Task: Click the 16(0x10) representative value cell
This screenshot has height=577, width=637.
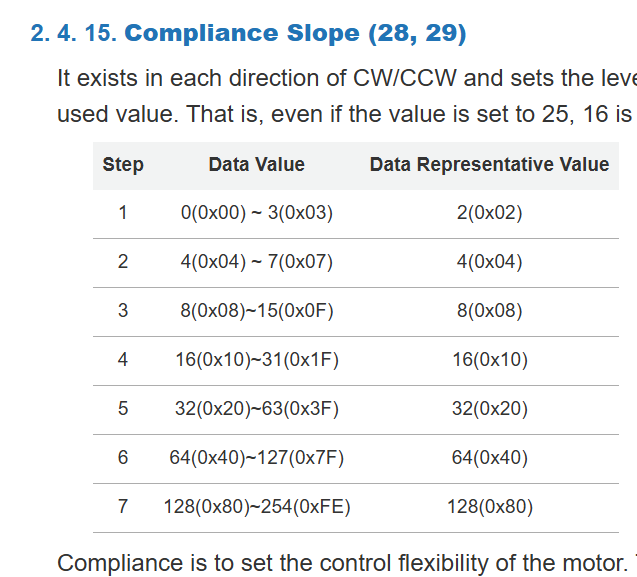Action: click(x=489, y=360)
